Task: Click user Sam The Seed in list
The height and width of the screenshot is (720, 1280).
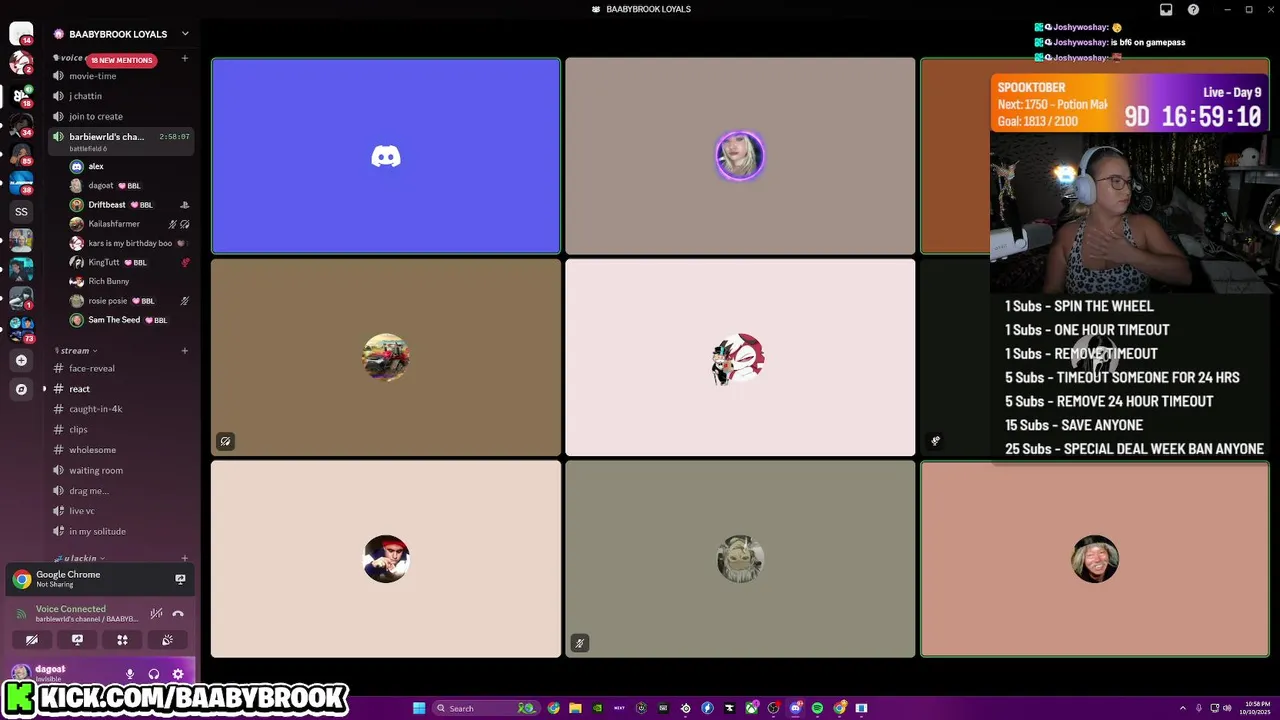Action: click(x=129, y=320)
